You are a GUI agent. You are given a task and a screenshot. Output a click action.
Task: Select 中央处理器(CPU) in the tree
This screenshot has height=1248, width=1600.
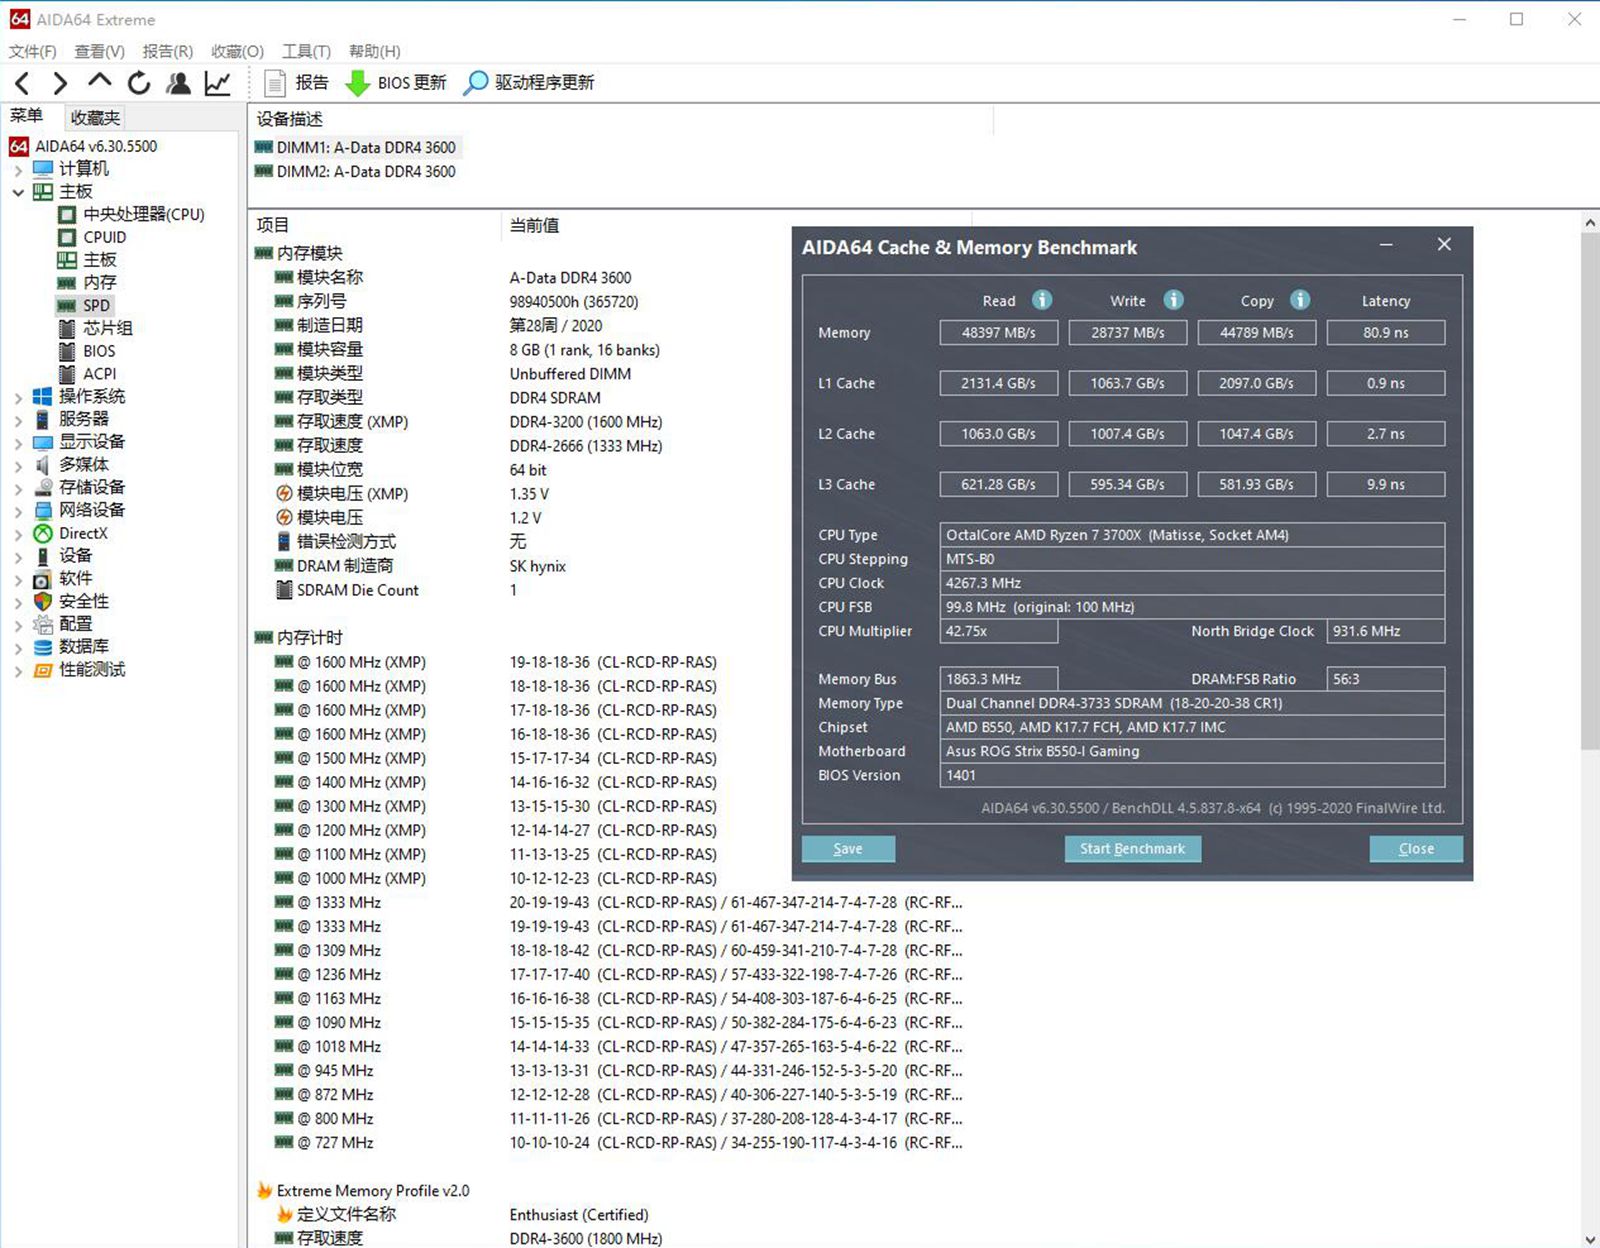click(143, 214)
